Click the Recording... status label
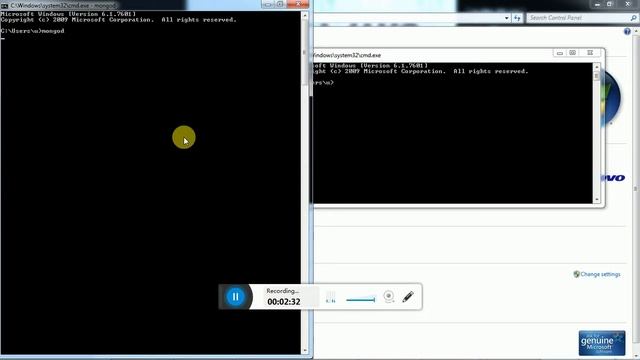The width and height of the screenshot is (640, 360). [282, 291]
